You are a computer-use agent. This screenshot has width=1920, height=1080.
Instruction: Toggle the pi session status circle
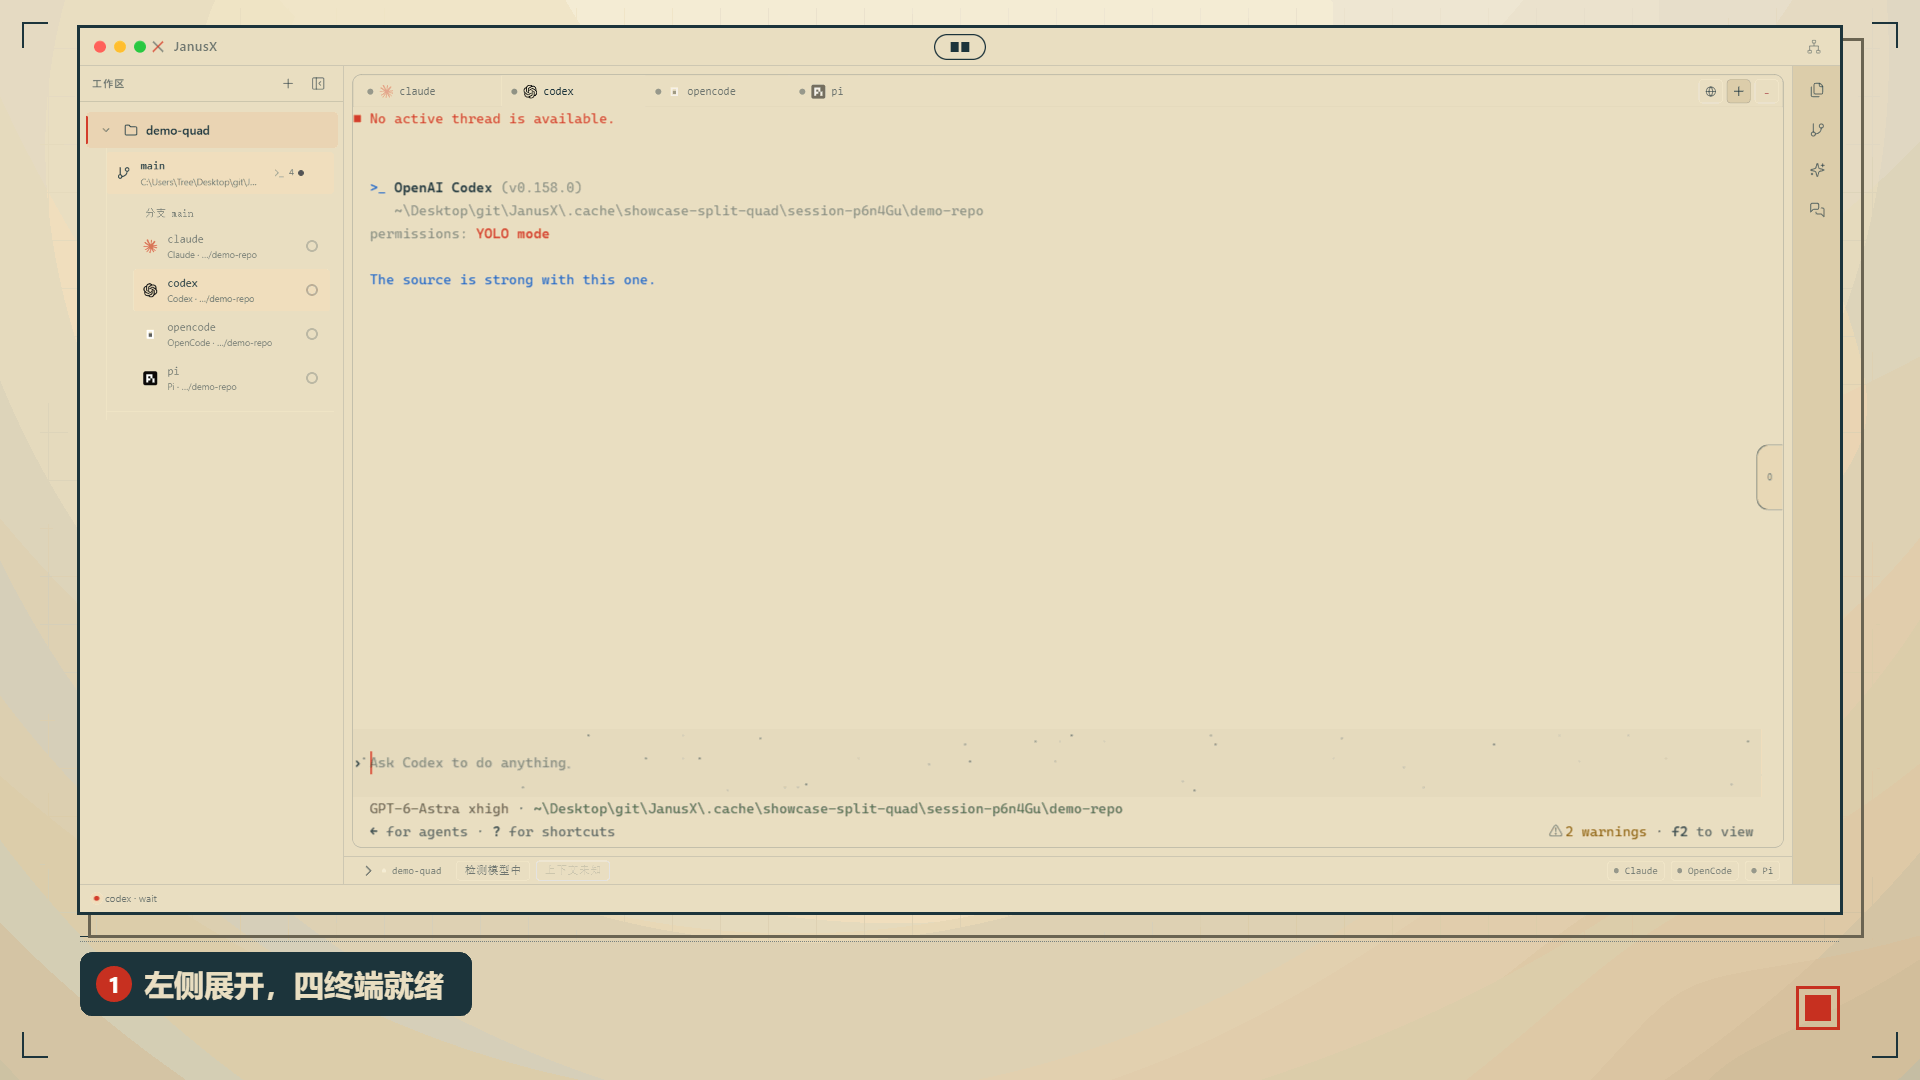pos(312,378)
